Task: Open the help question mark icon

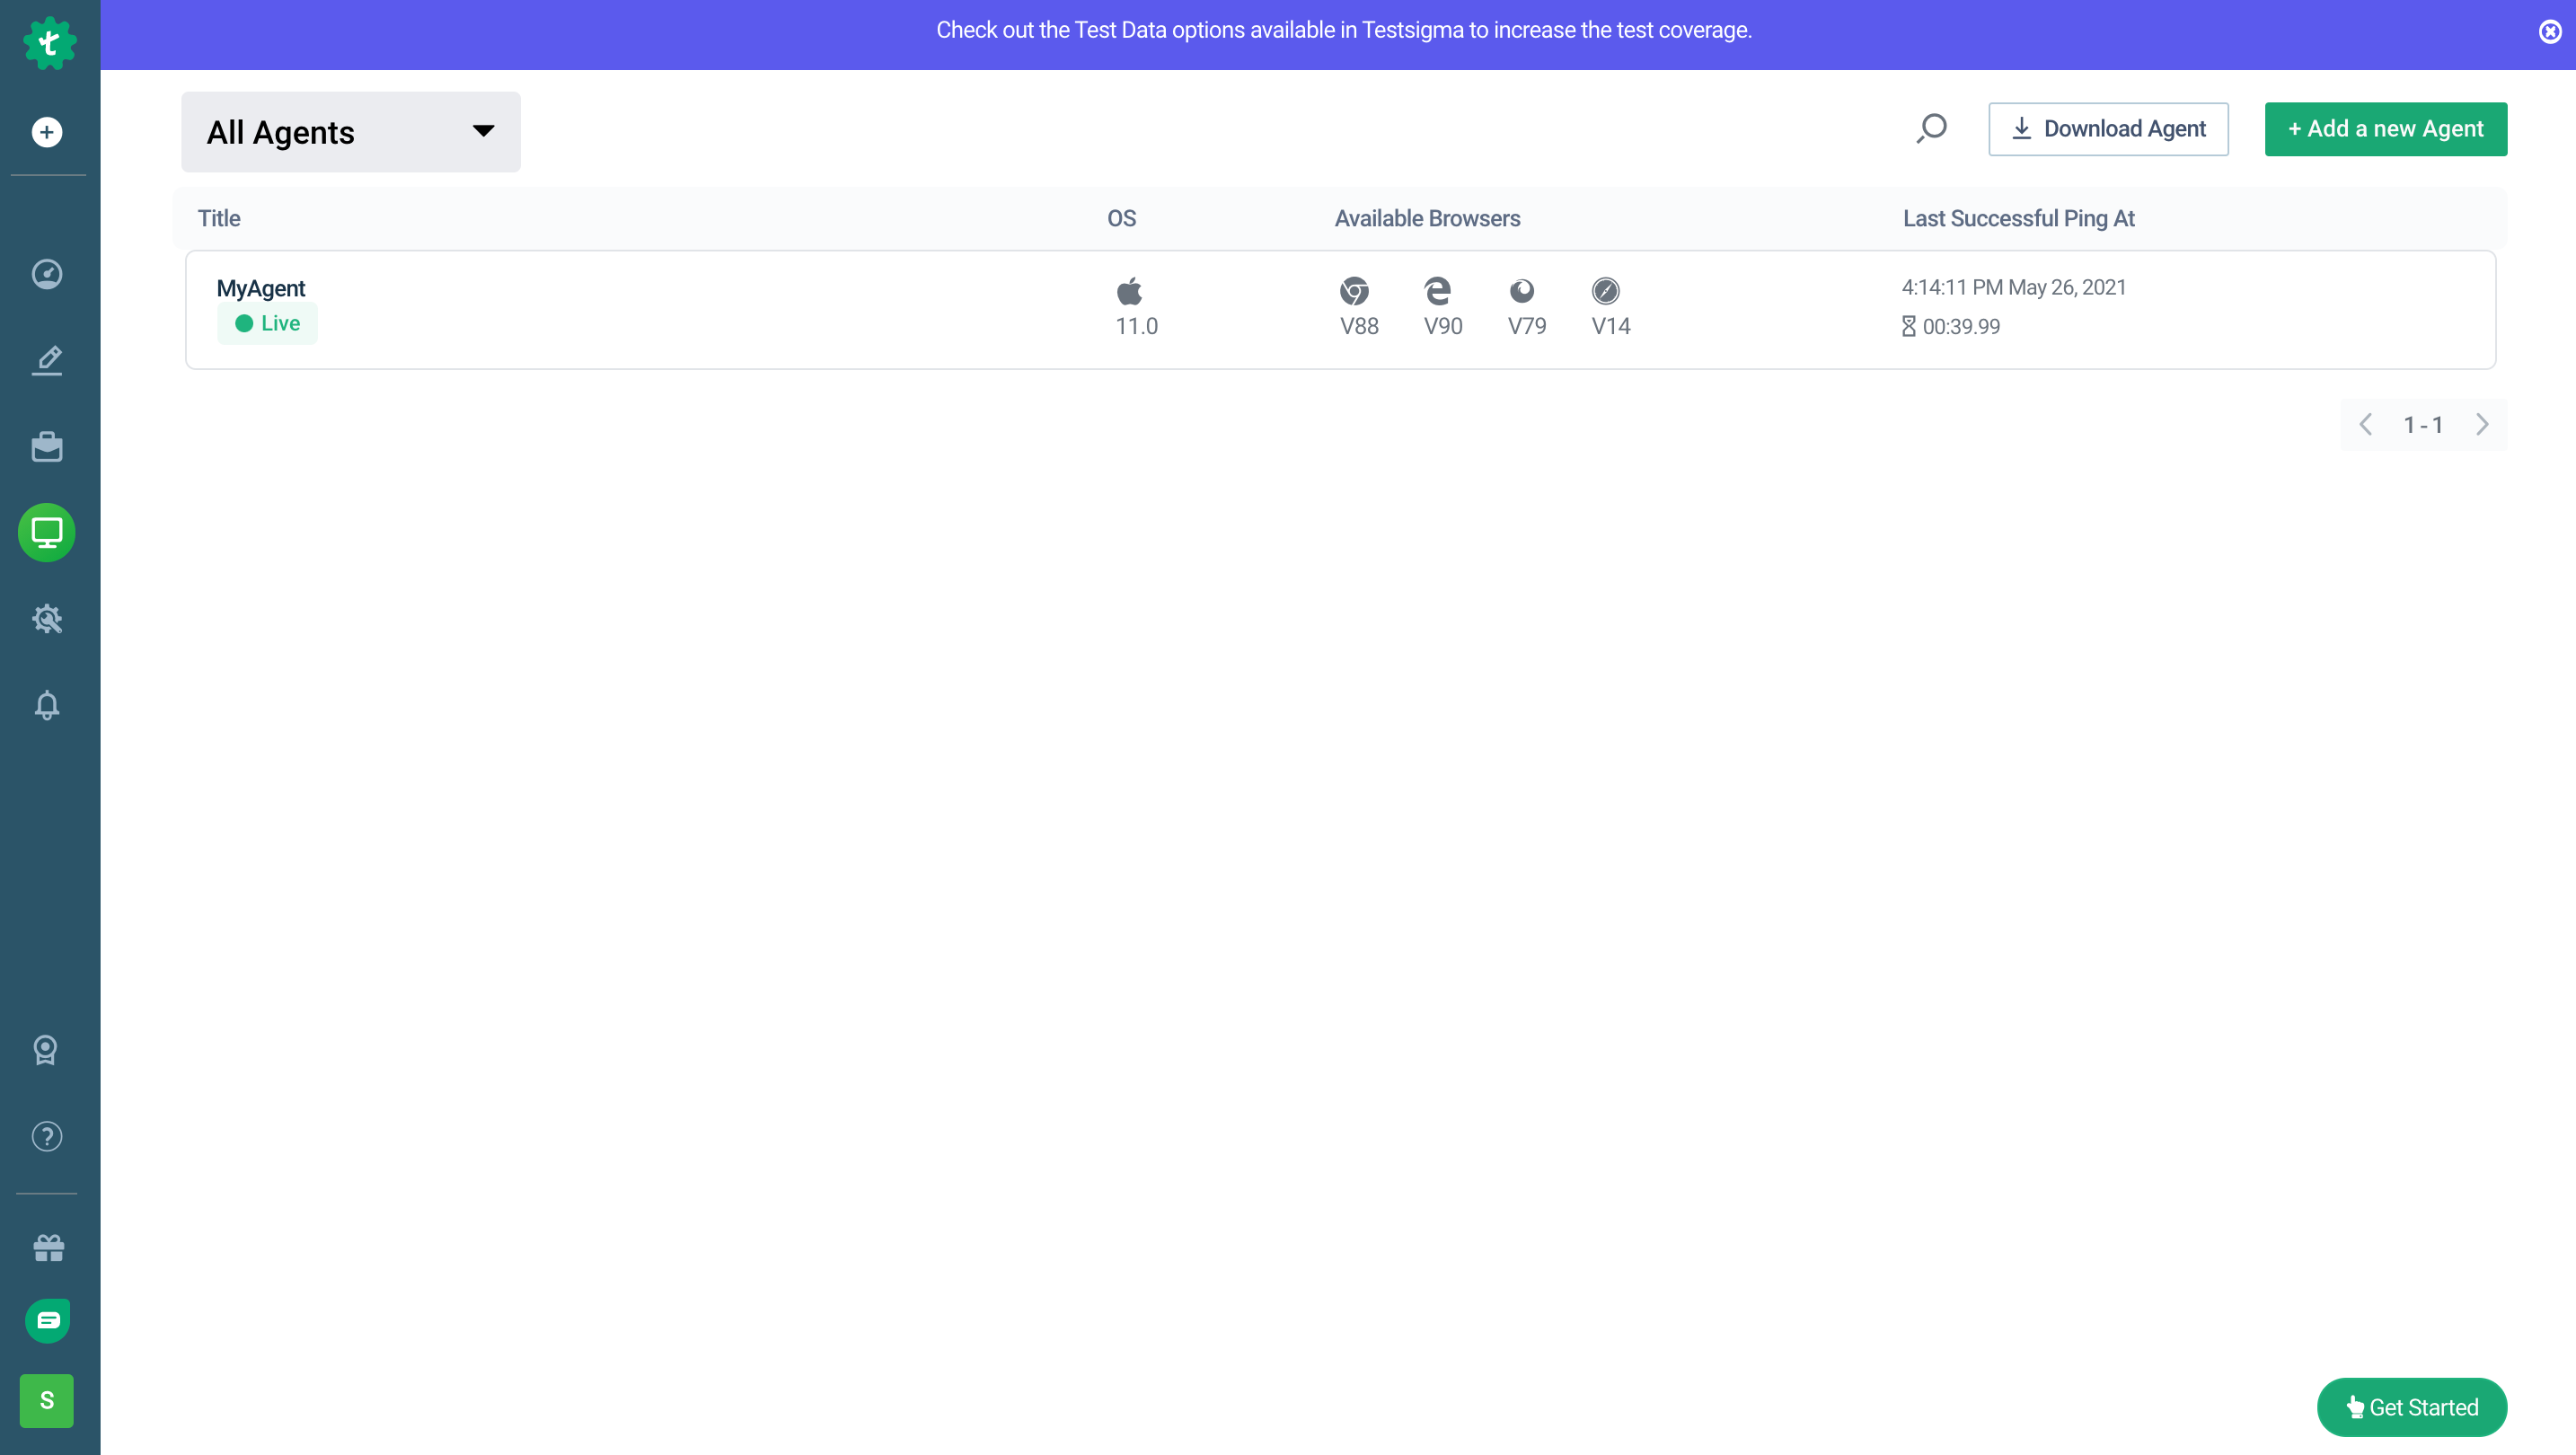Action: 47,1136
